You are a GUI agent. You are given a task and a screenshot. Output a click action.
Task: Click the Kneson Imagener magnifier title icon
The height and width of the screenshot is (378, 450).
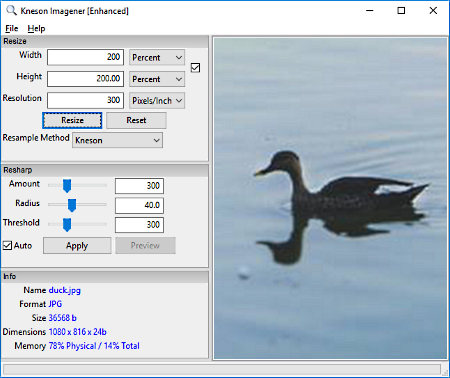point(11,10)
